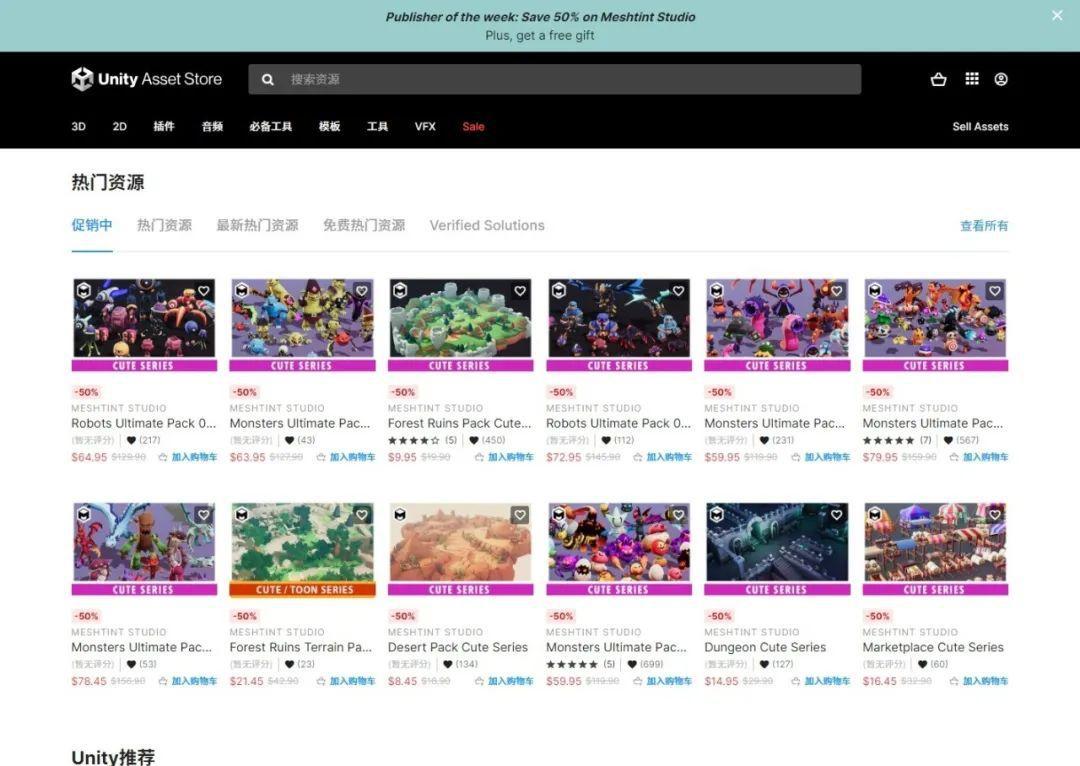This screenshot has width=1080, height=766.
Task: Open the 2D category menu
Action: pyautogui.click(x=120, y=127)
